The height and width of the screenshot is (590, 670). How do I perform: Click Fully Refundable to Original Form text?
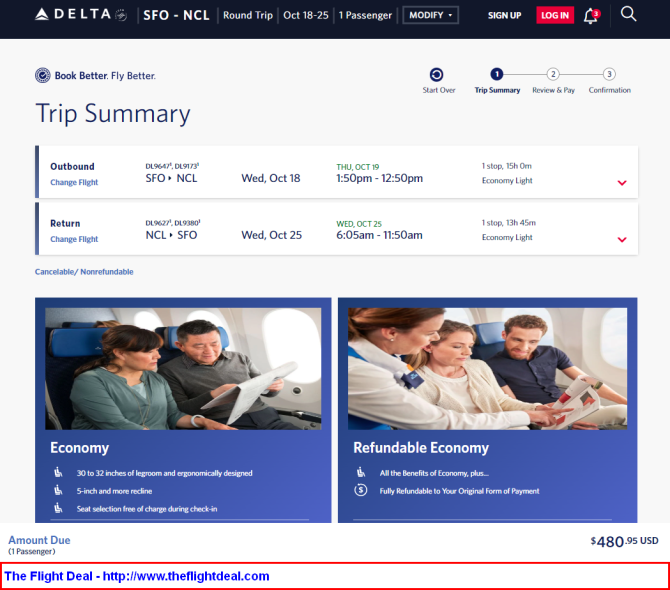pyautogui.click(x=459, y=491)
